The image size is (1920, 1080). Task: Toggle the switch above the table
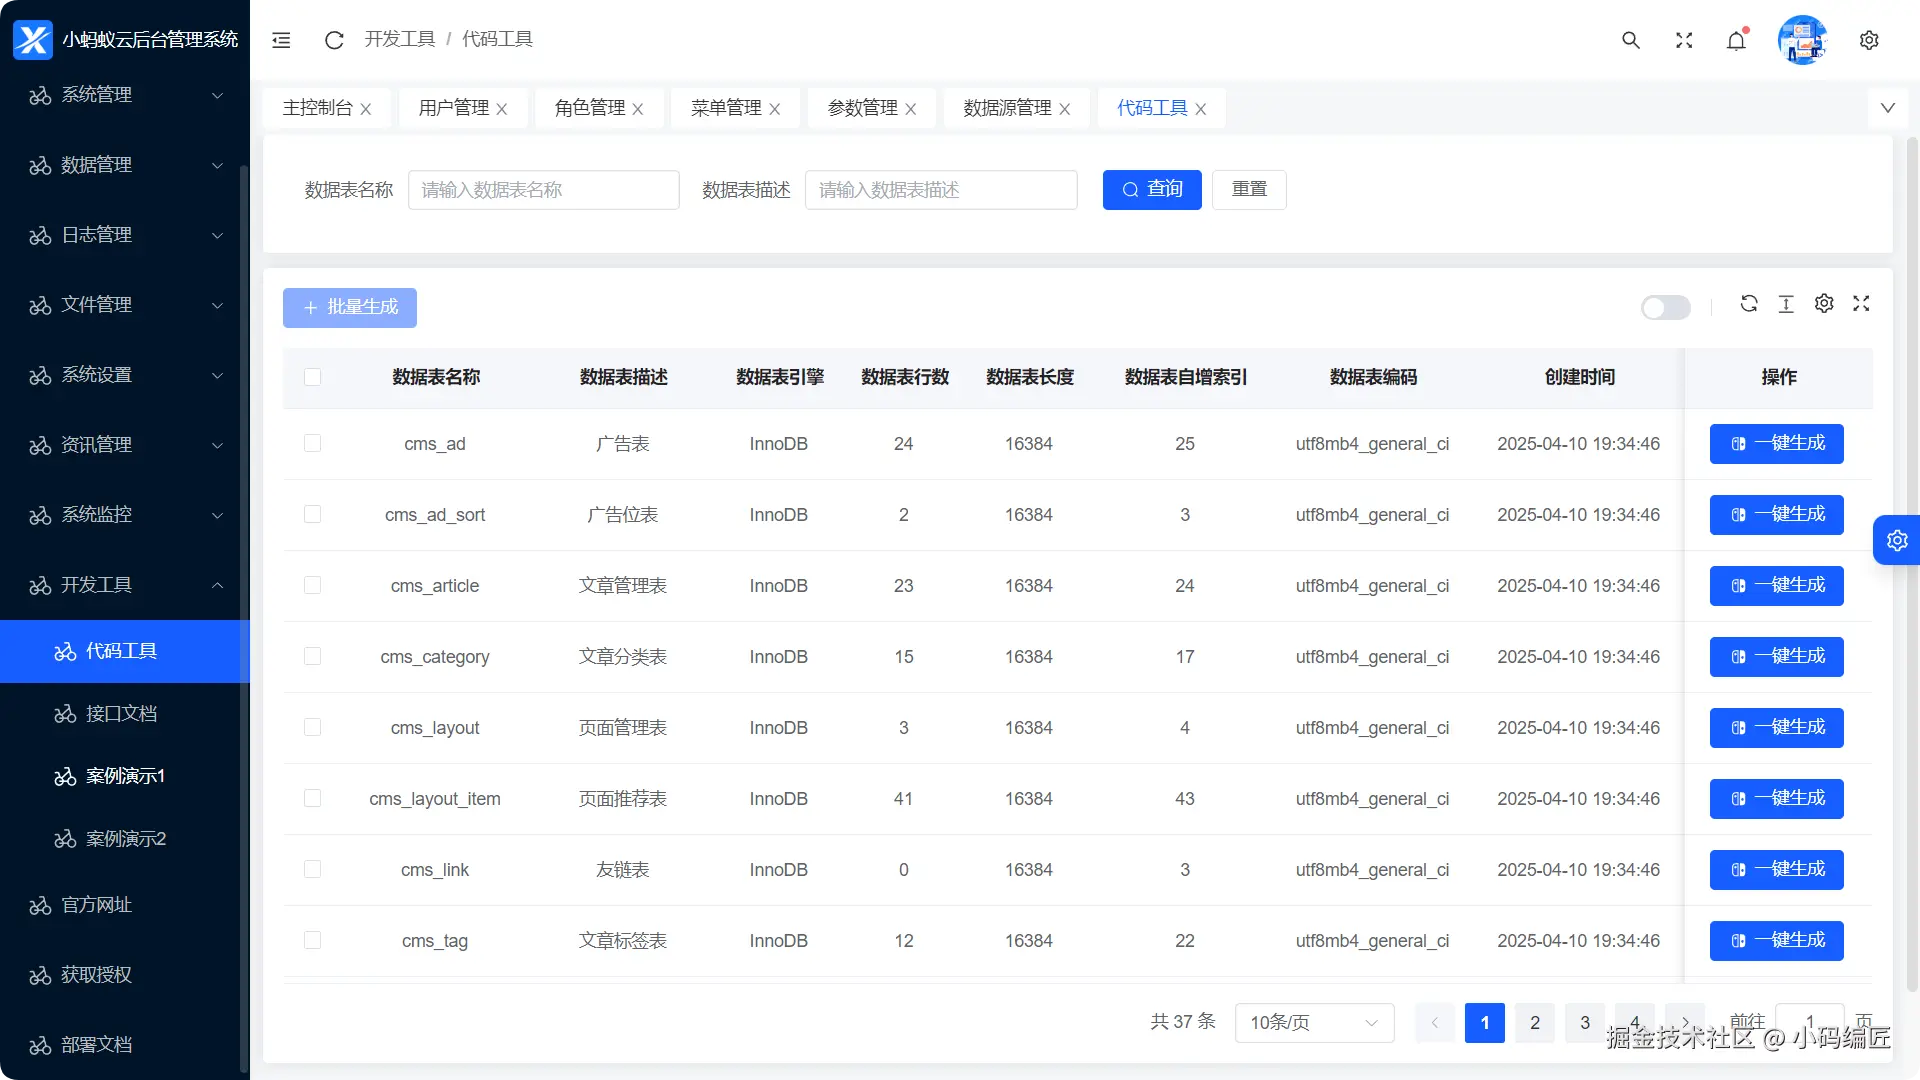coord(1665,308)
